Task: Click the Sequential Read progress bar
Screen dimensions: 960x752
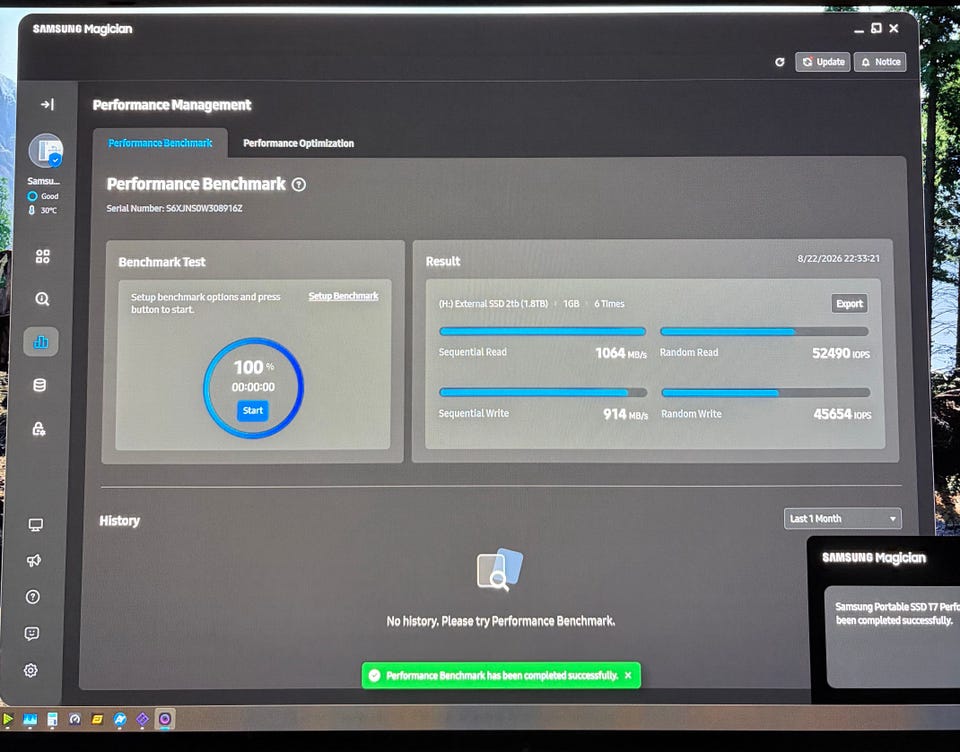Action: 542,331
